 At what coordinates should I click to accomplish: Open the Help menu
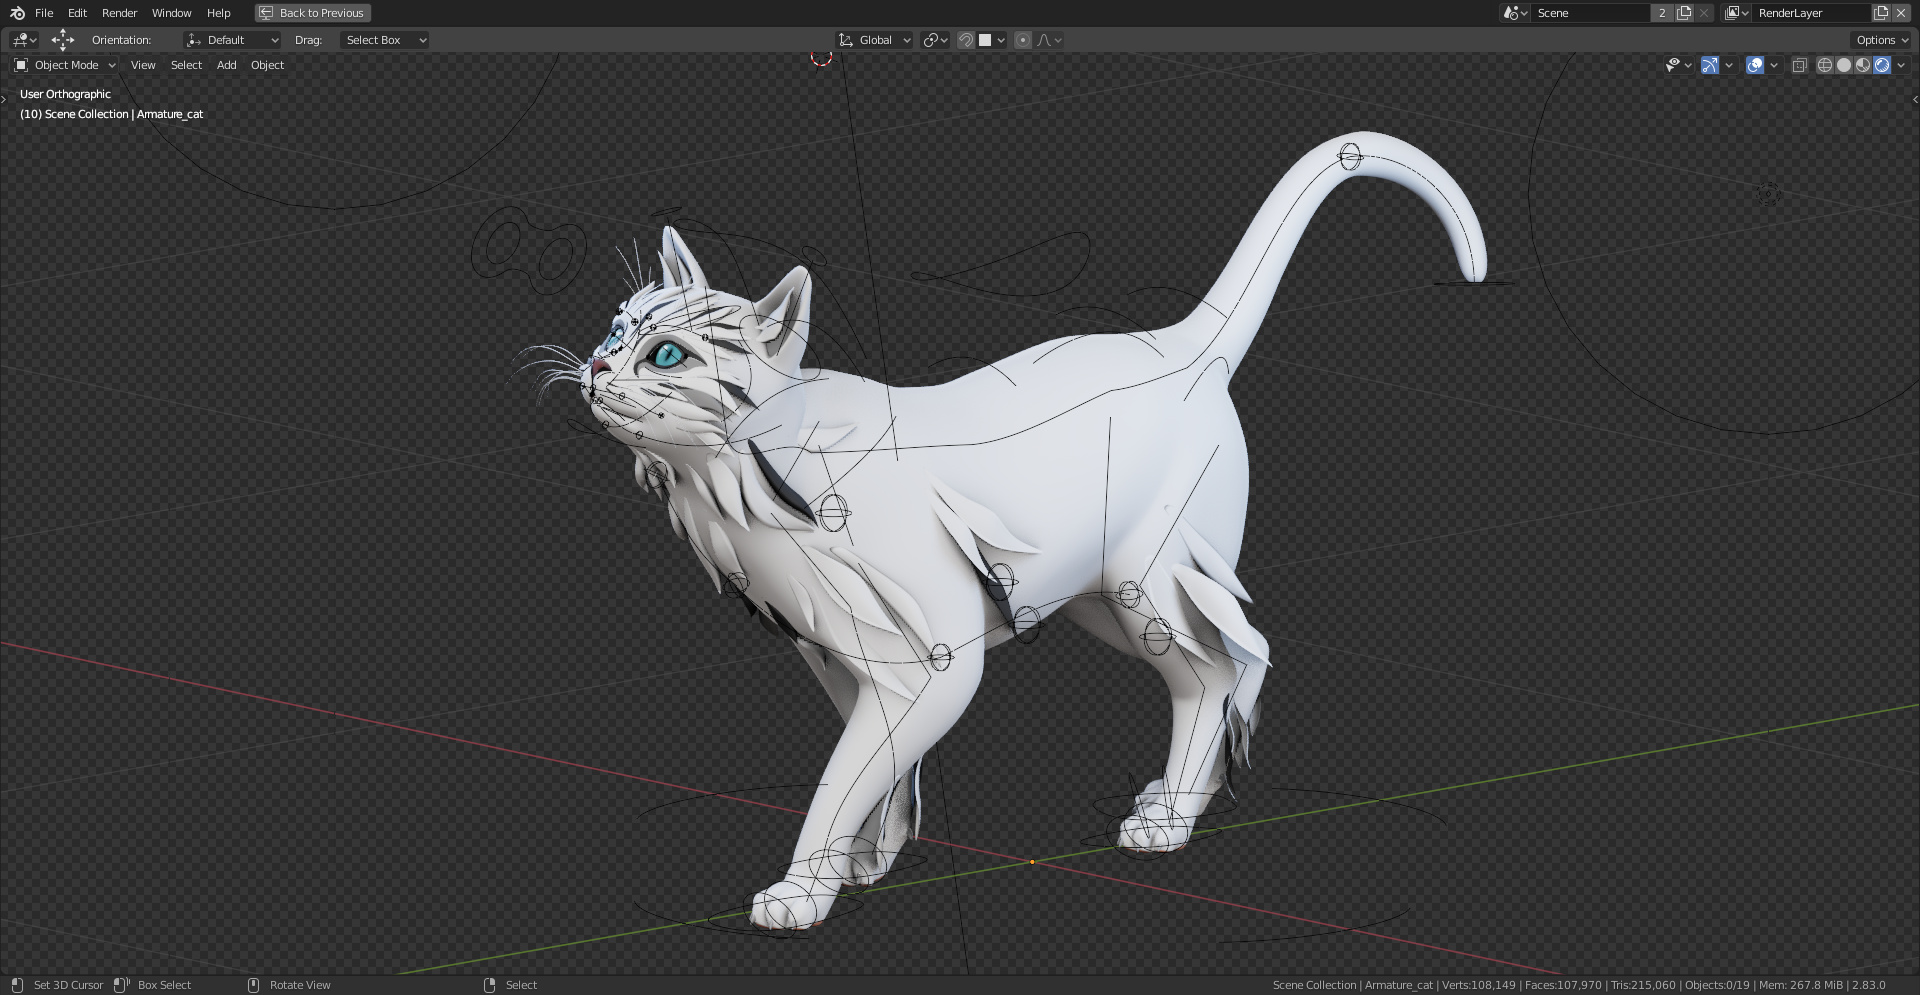[x=218, y=13]
